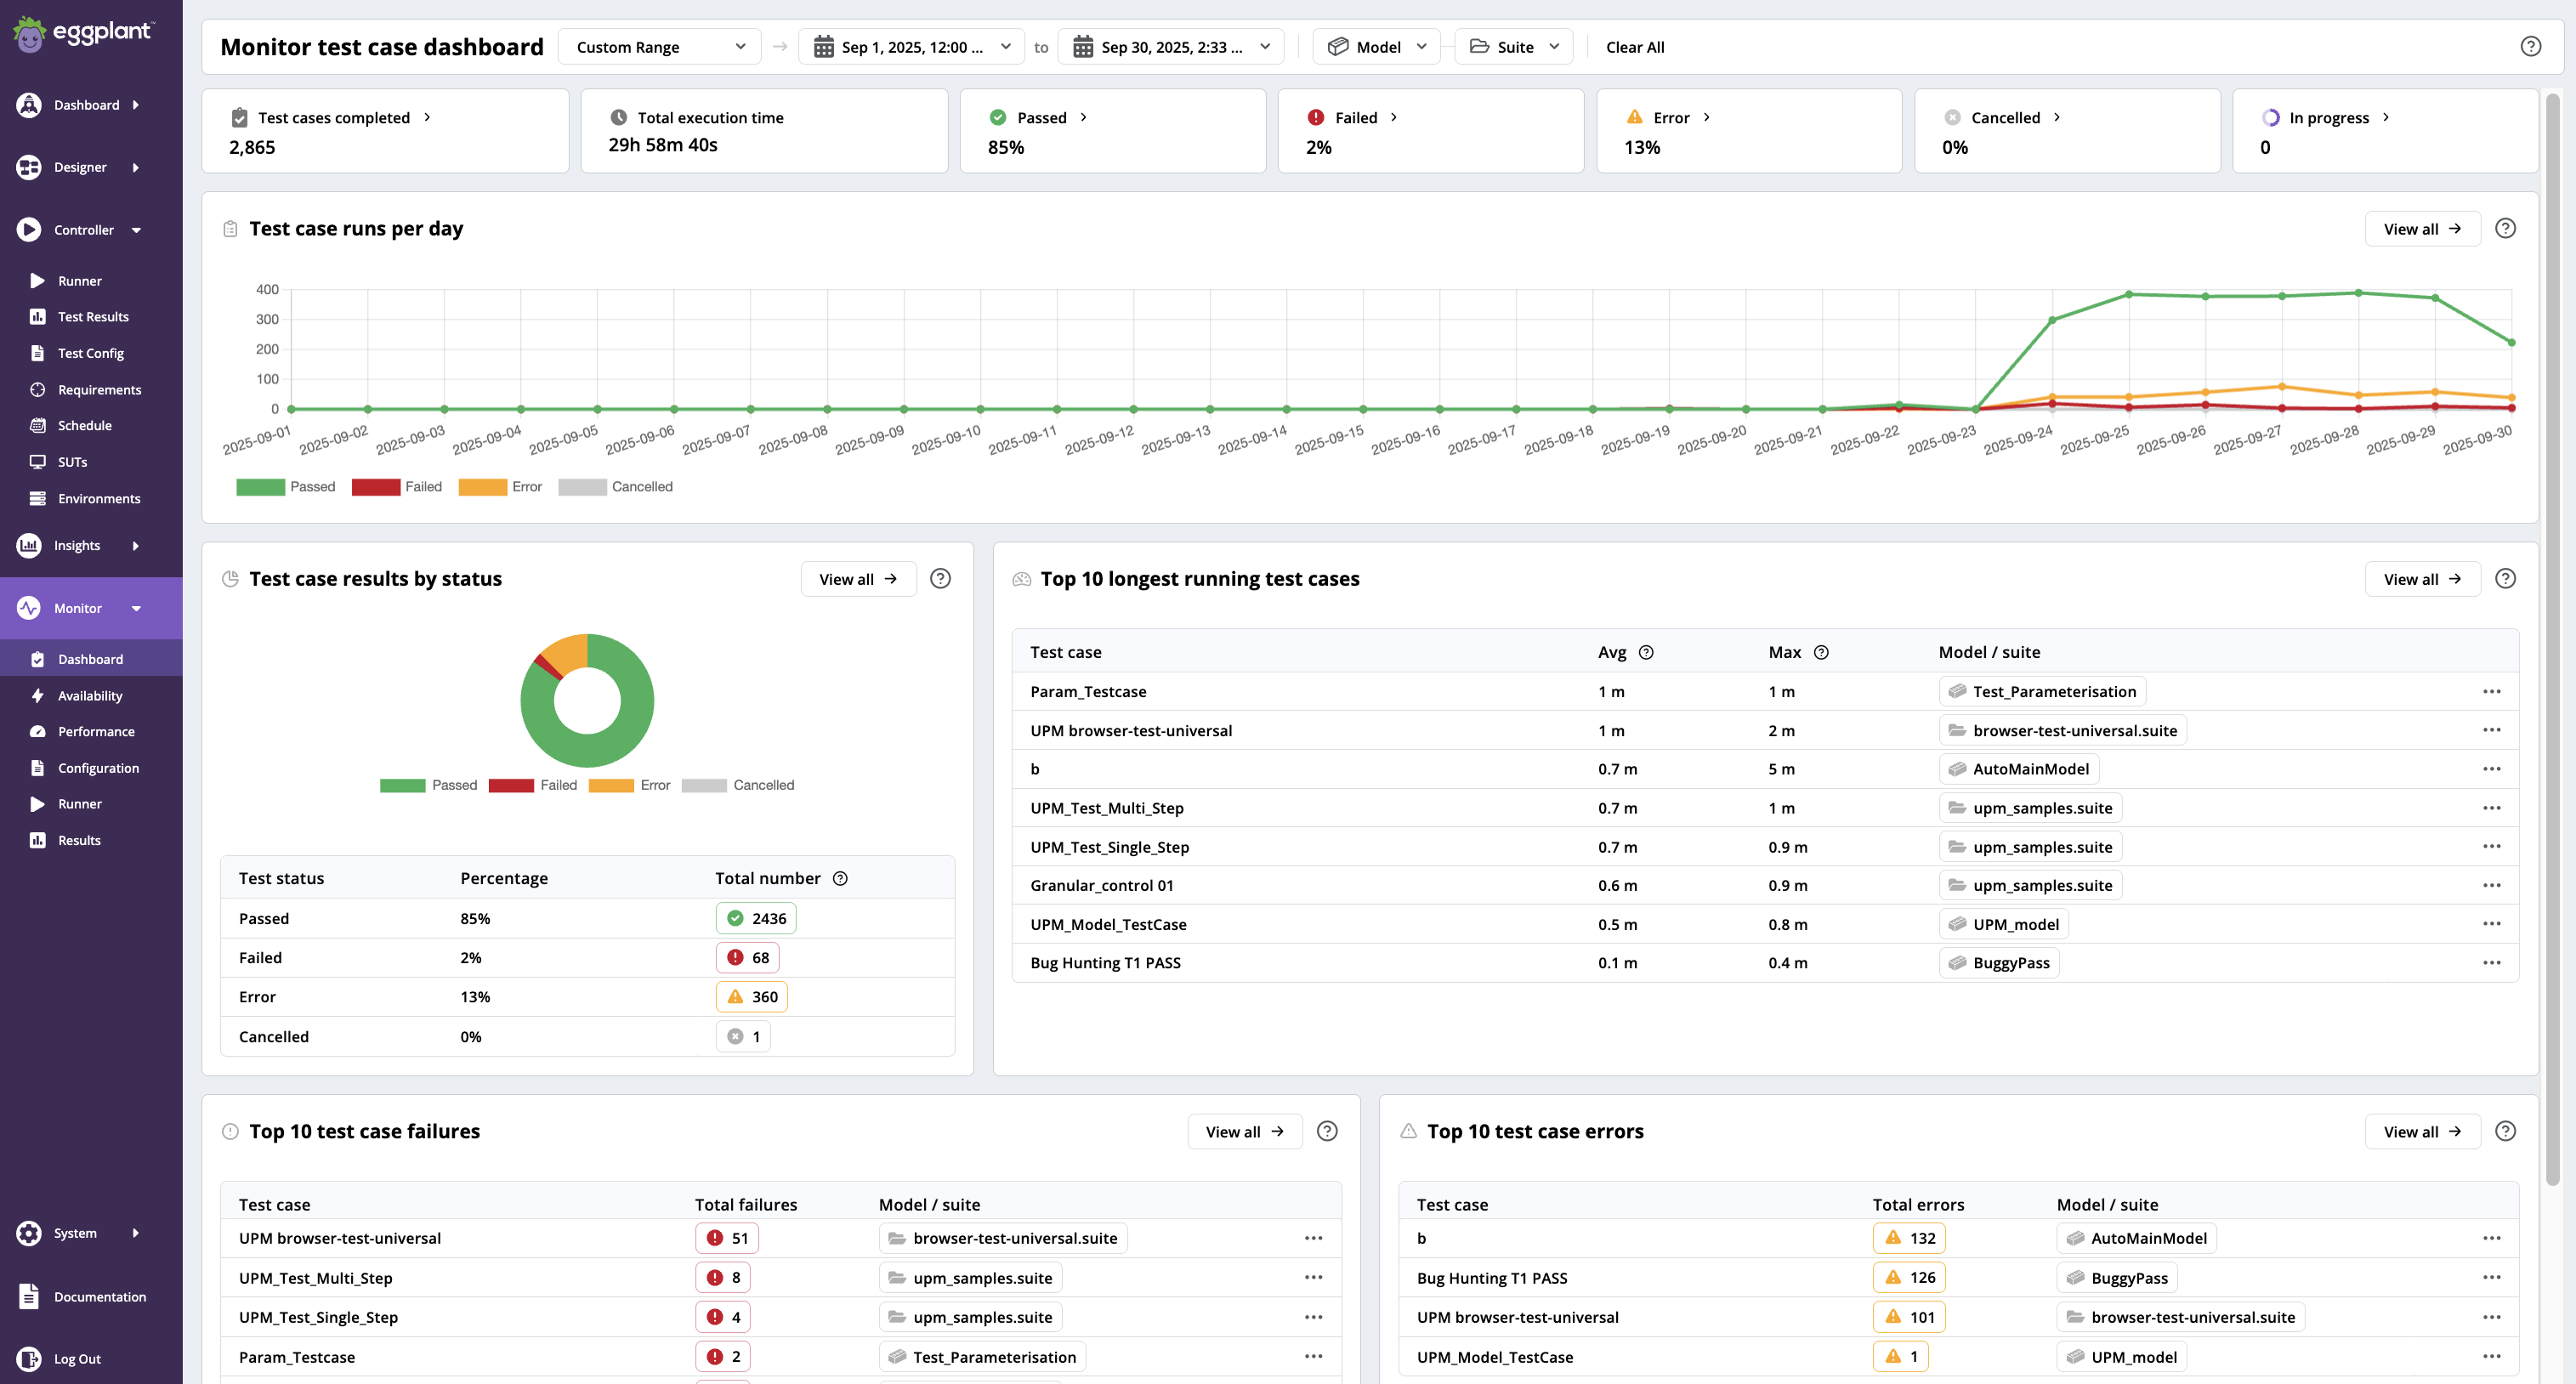The height and width of the screenshot is (1384, 2576).
Task: Collapse the Monitor section in sidebar
Action: [x=137, y=608]
